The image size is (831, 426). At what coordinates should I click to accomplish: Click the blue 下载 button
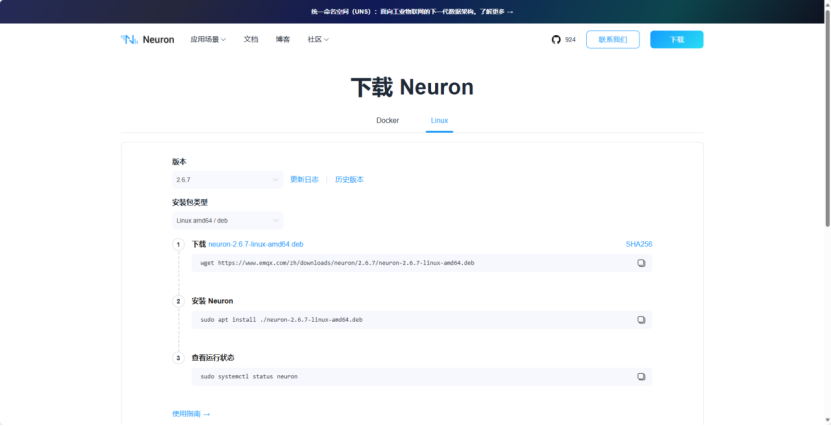pyautogui.click(x=677, y=40)
